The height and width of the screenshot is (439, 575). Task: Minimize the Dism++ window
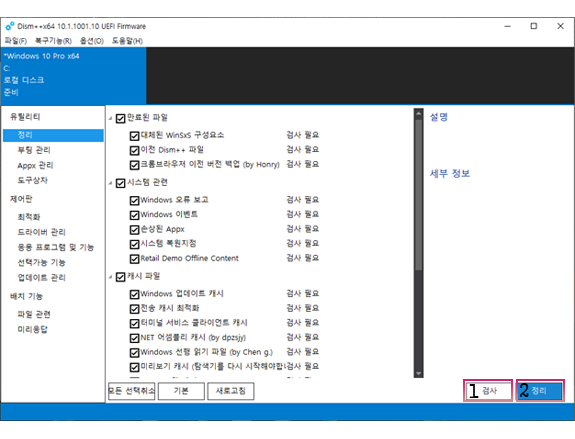pos(508,26)
